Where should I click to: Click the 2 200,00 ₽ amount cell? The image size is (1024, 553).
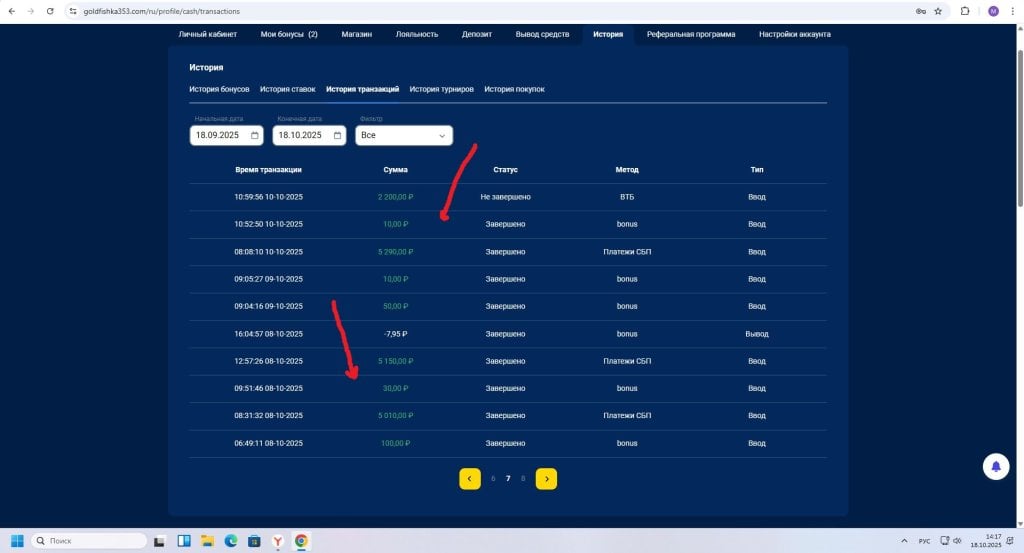tap(396, 197)
